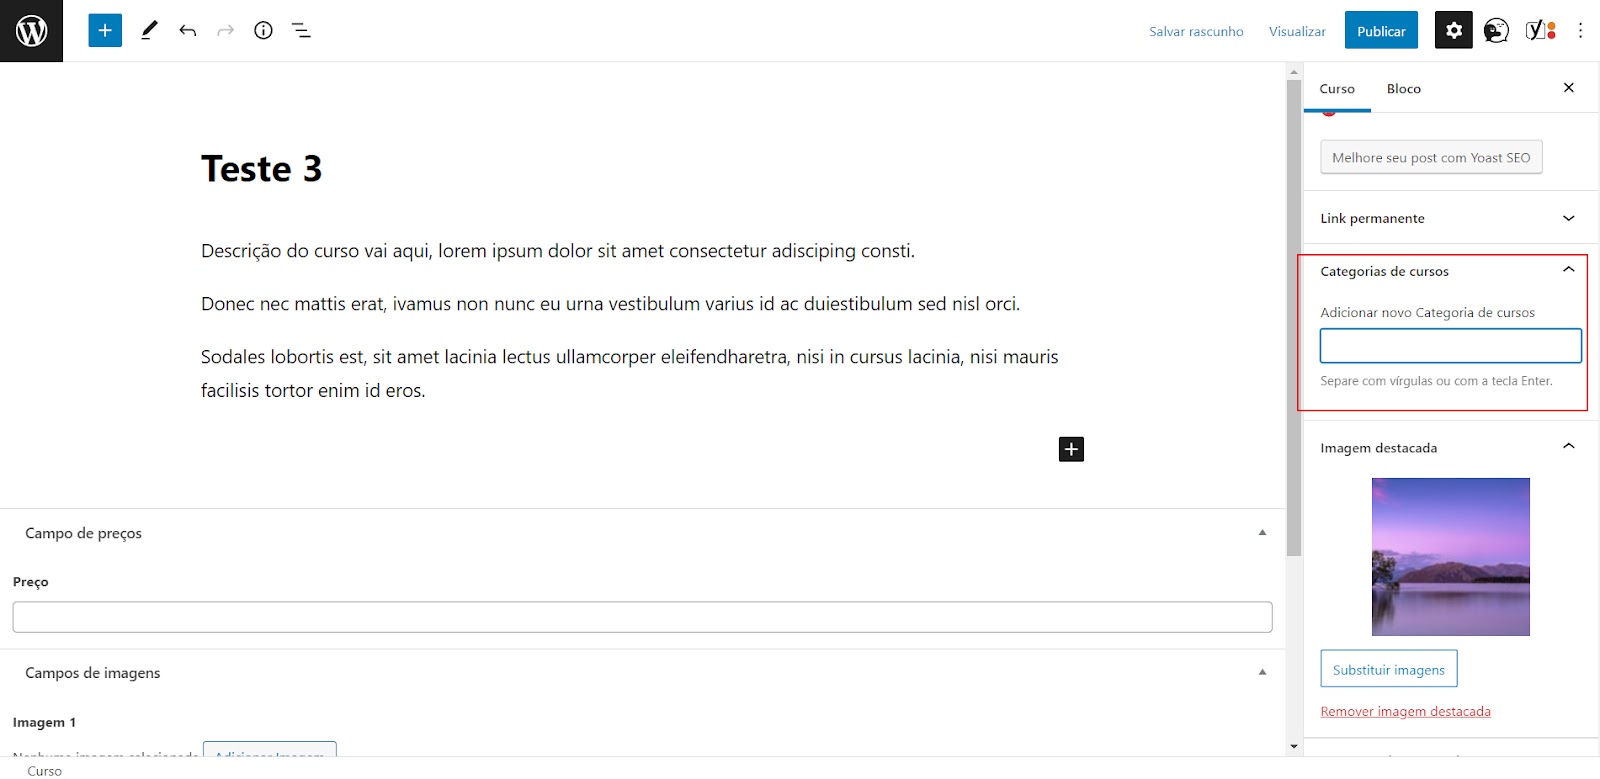Undo the last change

pyautogui.click(x=187, y=30)
